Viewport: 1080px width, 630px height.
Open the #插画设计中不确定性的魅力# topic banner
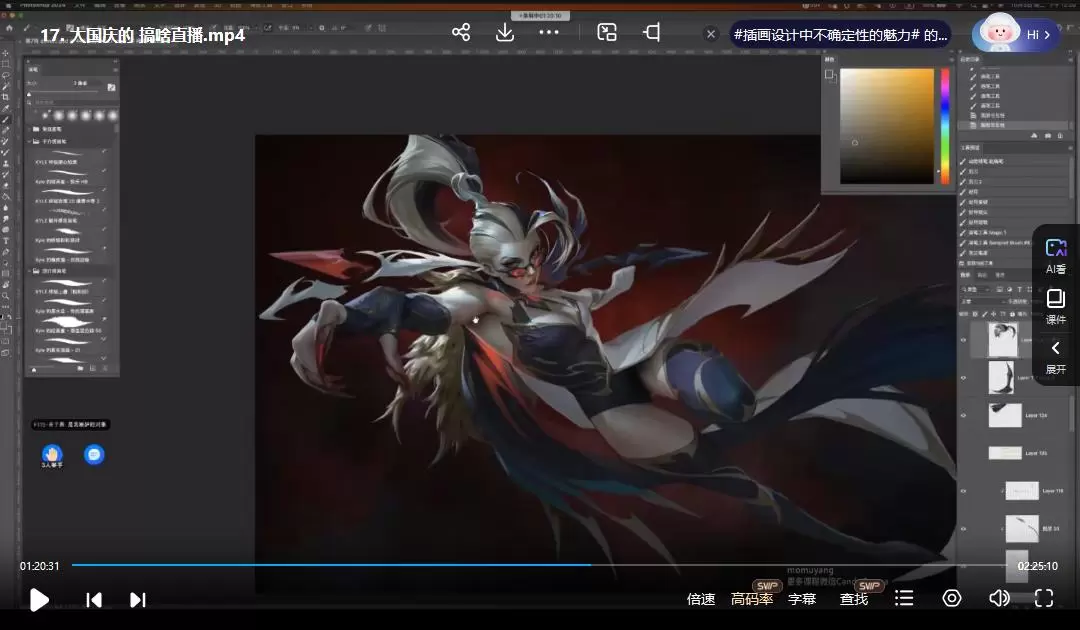point(840,34)
